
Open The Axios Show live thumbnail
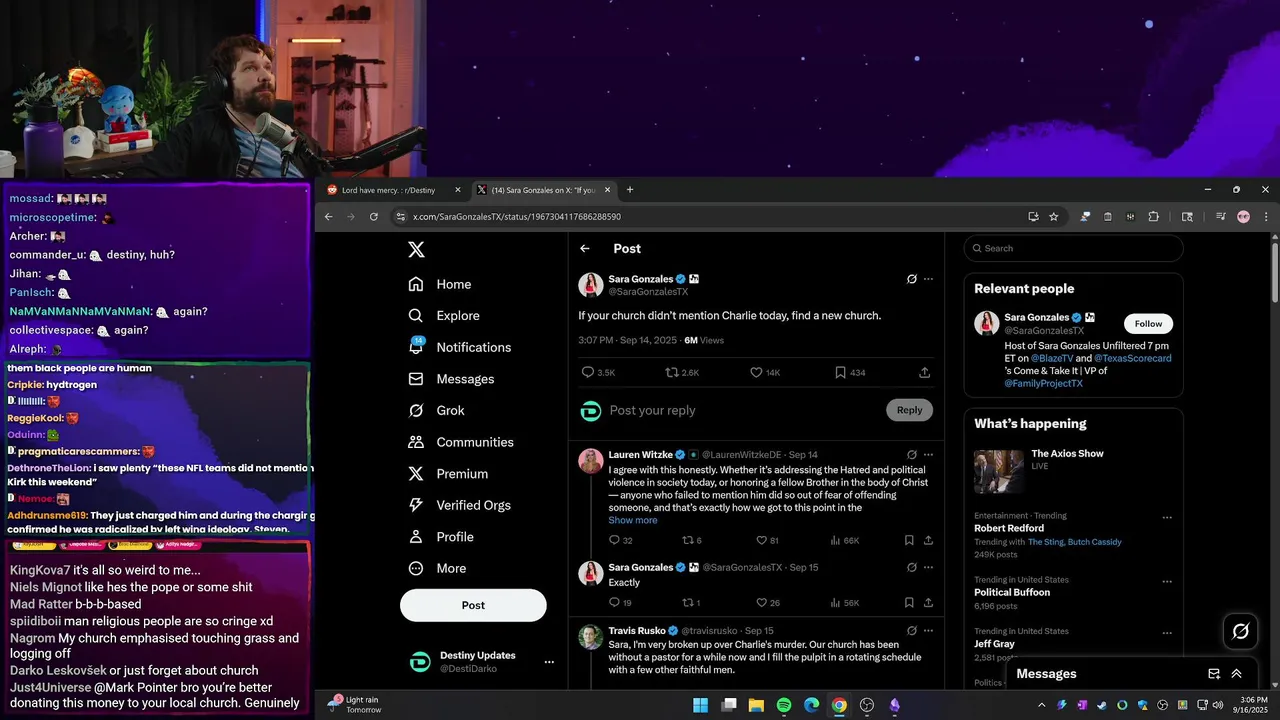tap(999, 471)
